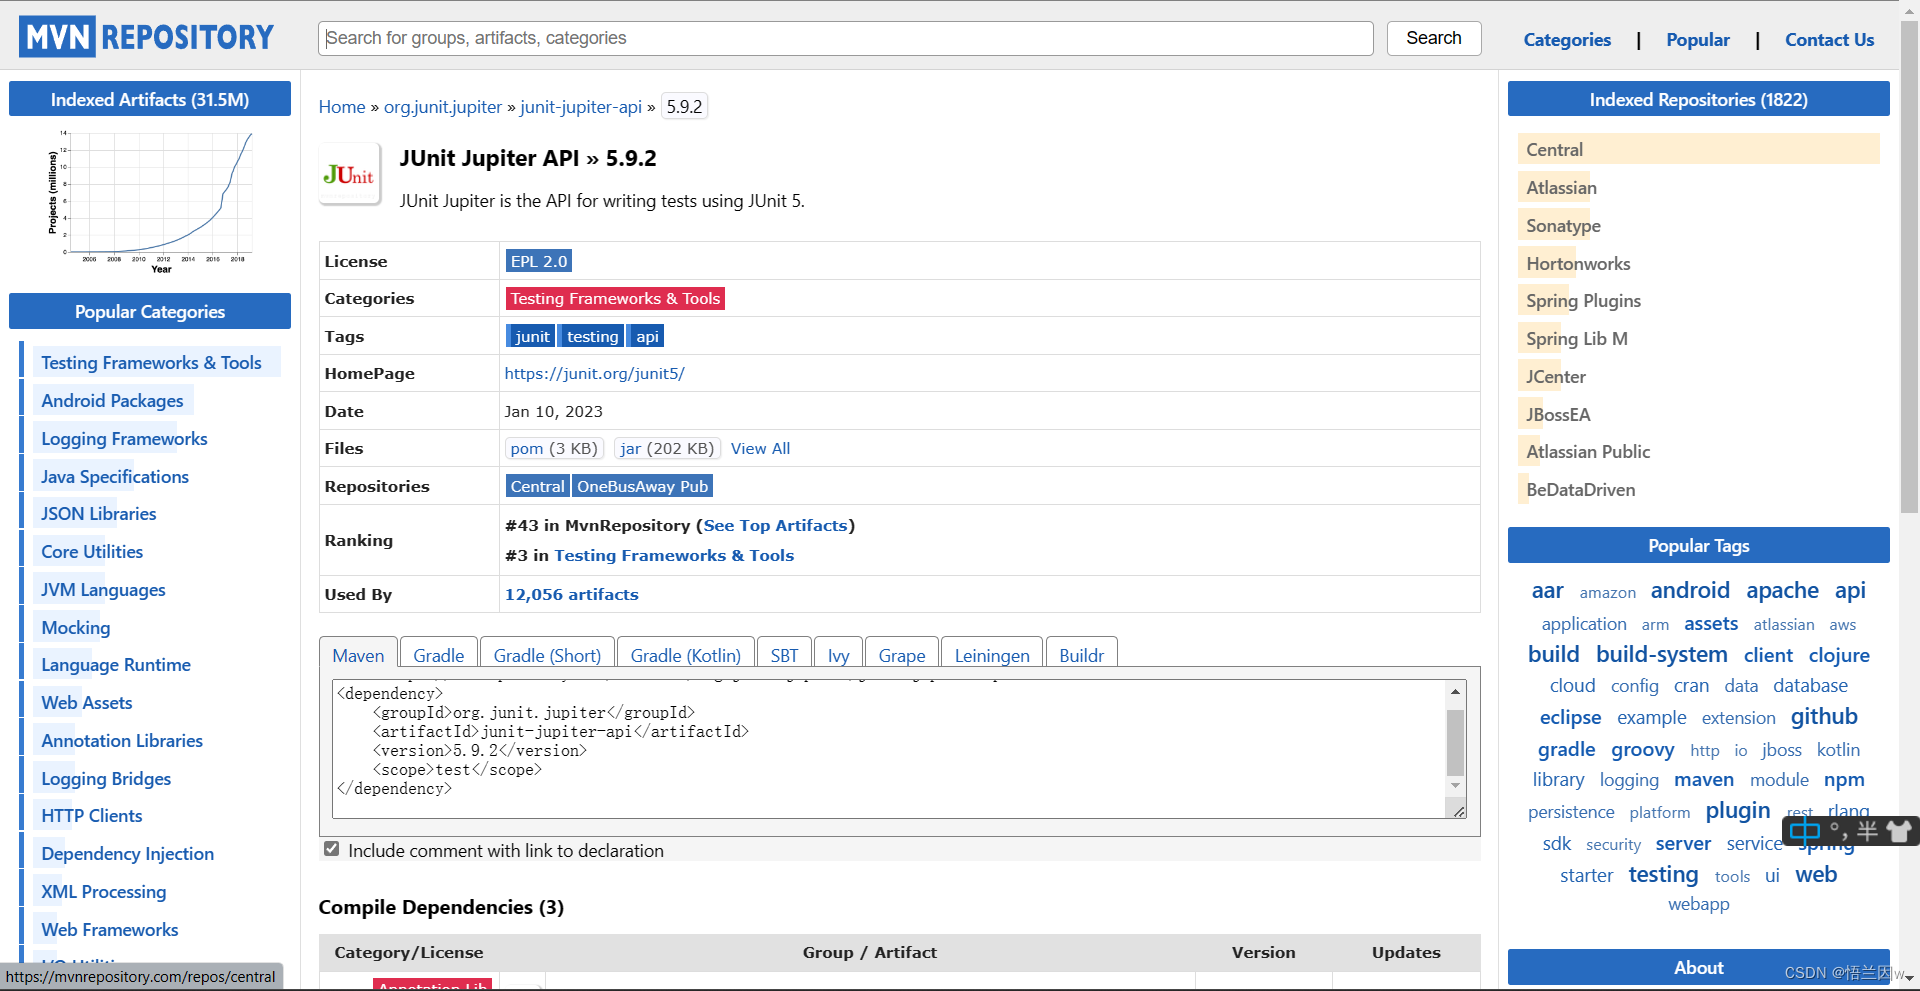1920x991 pixels.
Task: Open the Sonatype indexed repository
Action: (1563, 226)
